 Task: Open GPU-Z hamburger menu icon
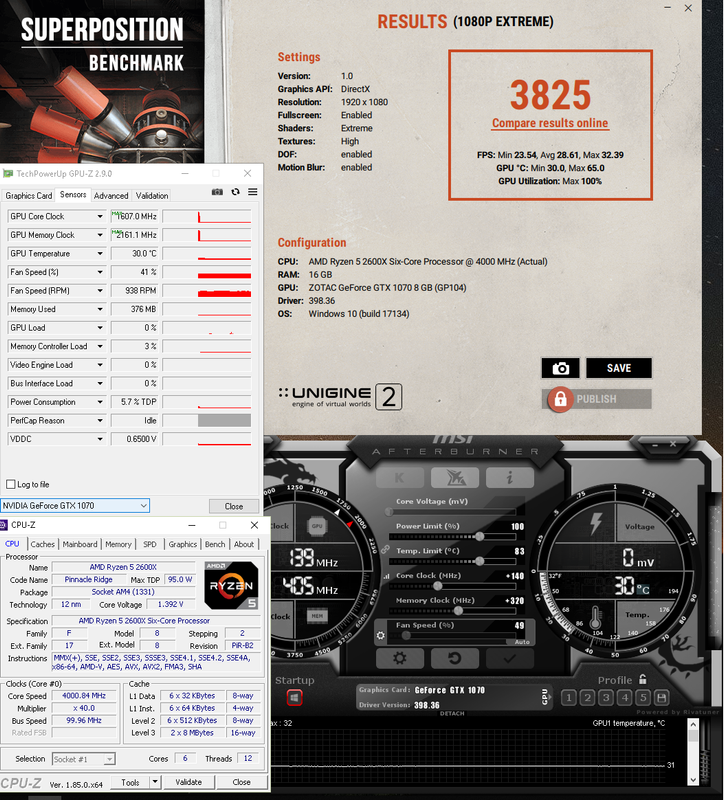tap(253, 192)
